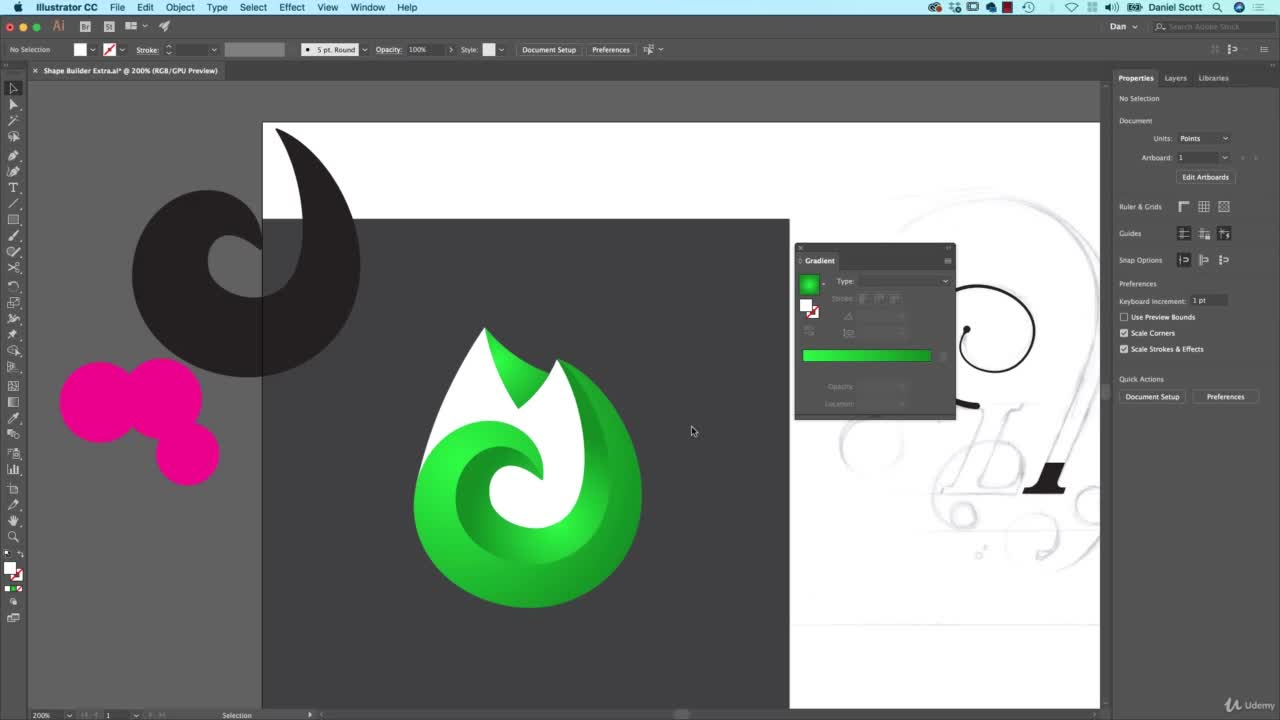Enable Use Preview Bounds checkbox
This screenshot has width=1280, height=720.
coord(1124,317)
